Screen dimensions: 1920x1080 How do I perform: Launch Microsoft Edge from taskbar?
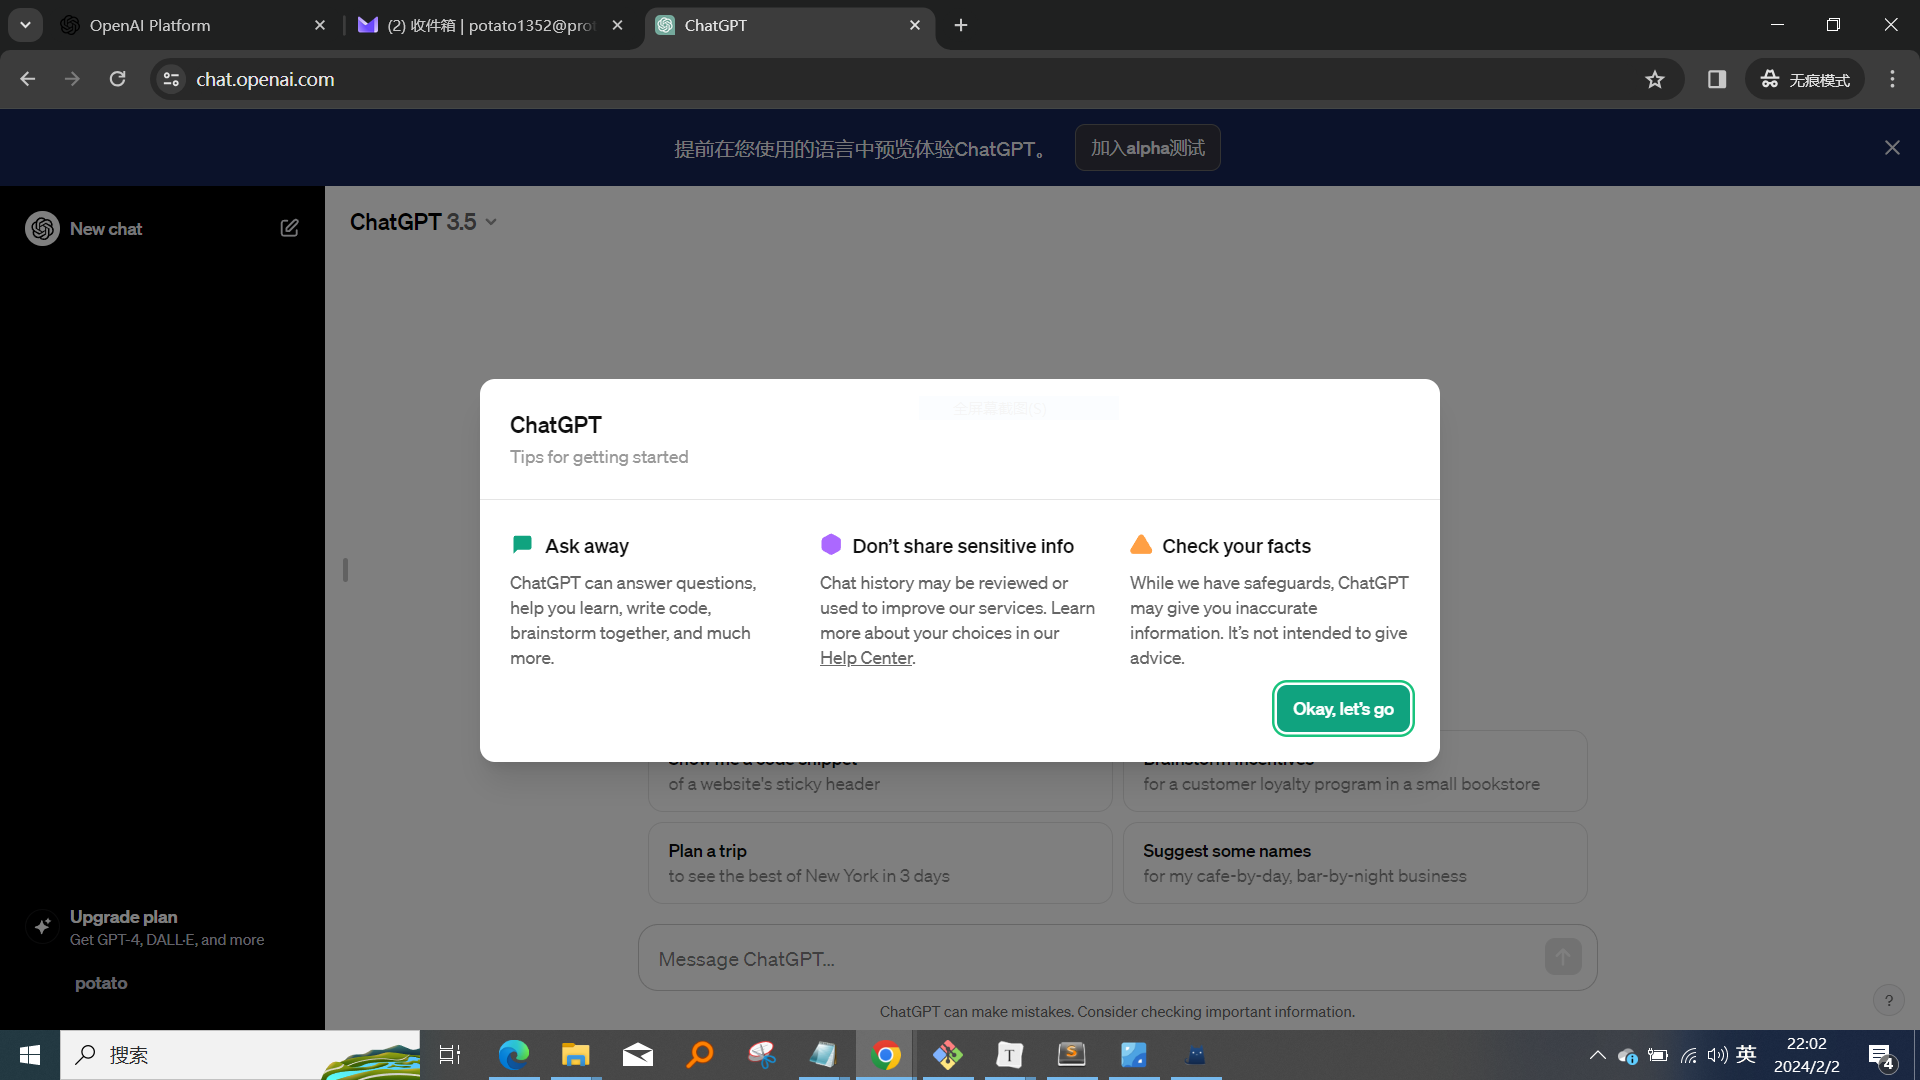tap(513, 1055)
